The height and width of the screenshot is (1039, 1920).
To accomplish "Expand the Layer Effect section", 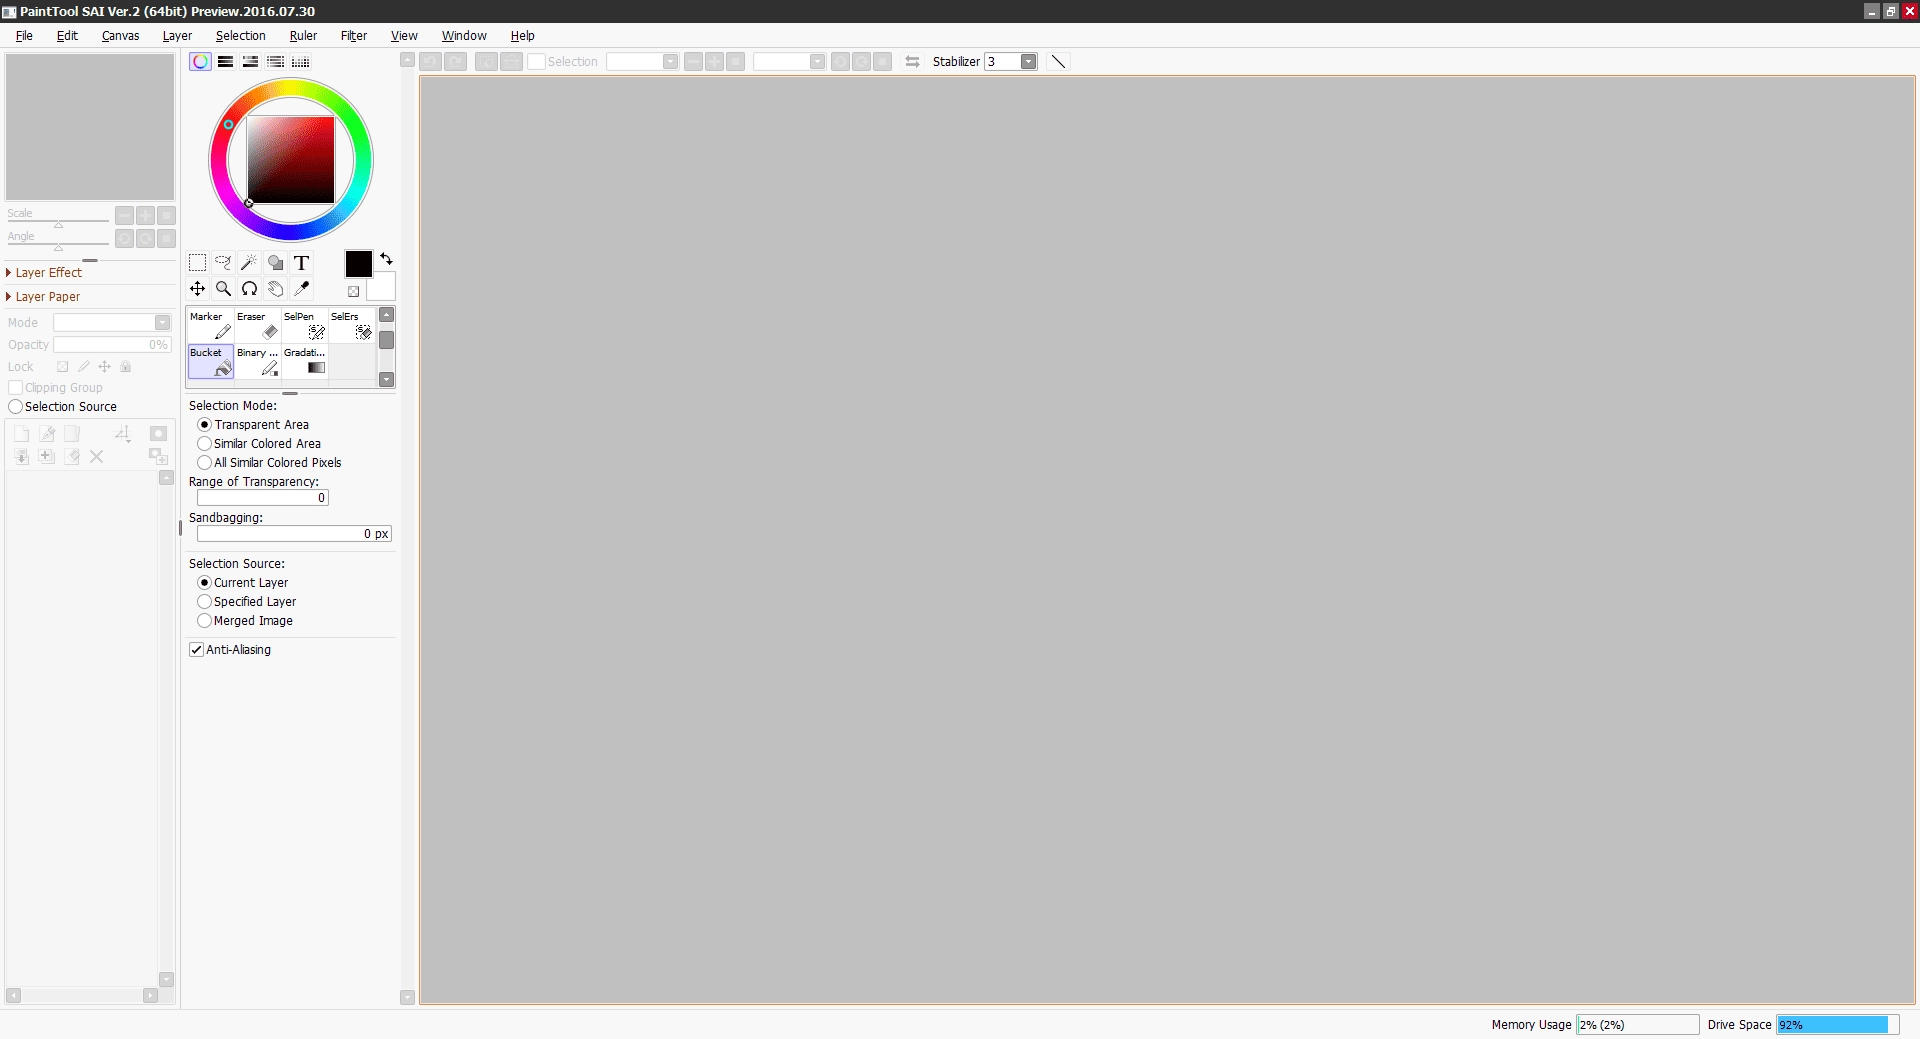I will point(44,273).
